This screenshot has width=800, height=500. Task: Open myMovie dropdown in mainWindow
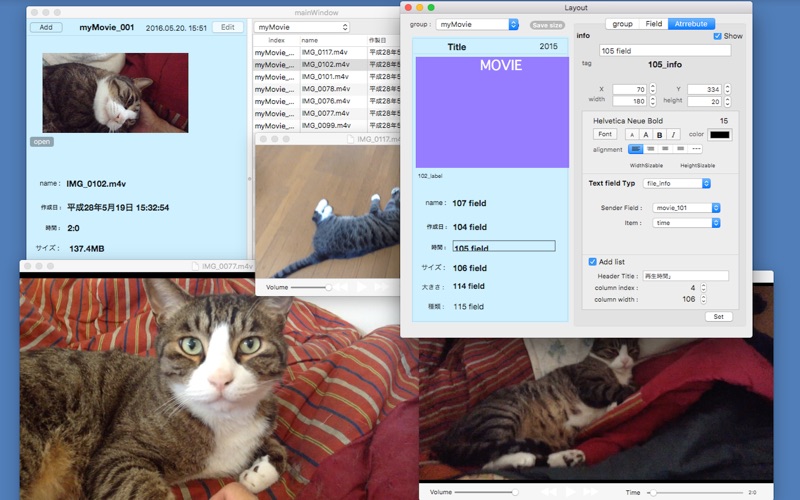(x=302, y=27)
